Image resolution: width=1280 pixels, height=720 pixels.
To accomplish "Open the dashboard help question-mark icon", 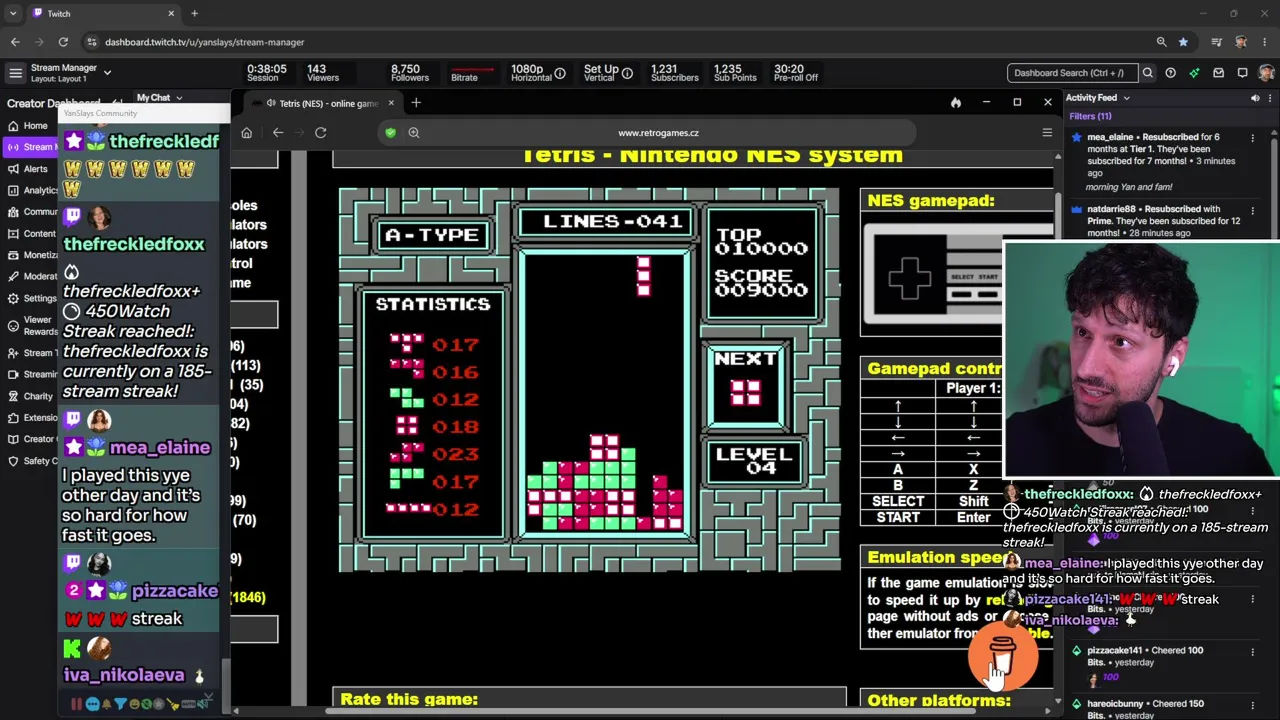I will point(1170,73).
